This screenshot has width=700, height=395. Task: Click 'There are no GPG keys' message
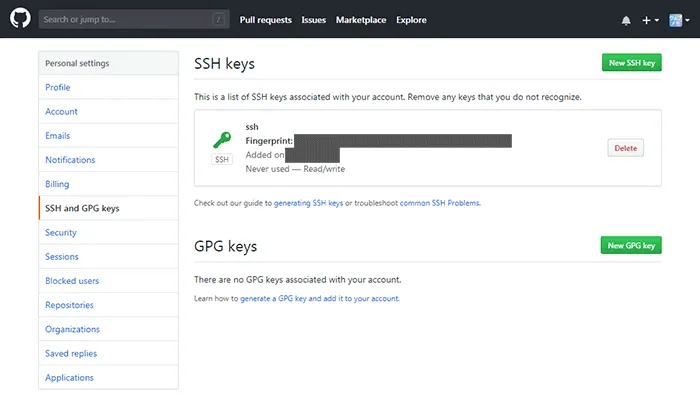click(297, 279)
